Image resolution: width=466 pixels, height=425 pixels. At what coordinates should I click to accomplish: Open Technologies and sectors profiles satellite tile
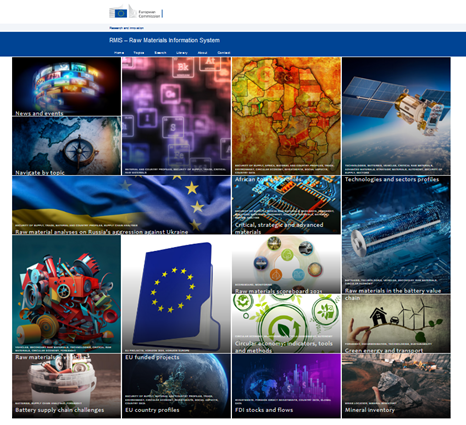(396, 116)
